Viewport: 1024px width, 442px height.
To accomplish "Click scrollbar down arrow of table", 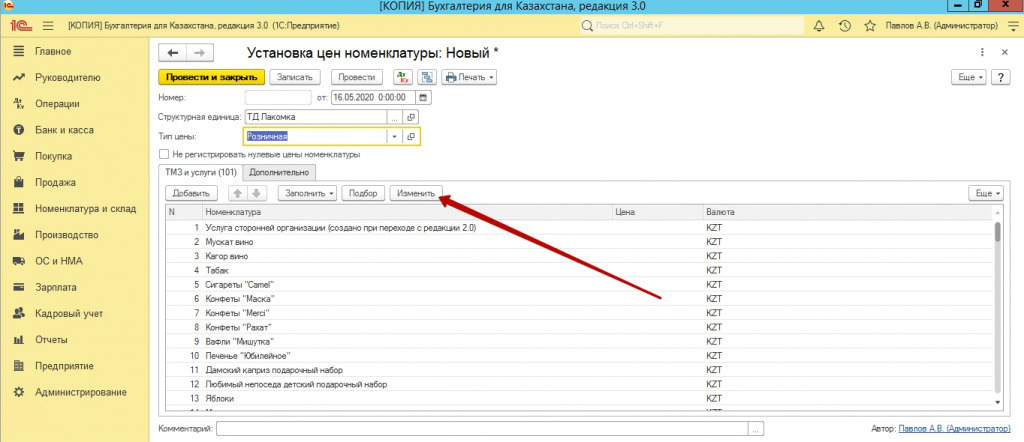I will (x=997, y=403).
